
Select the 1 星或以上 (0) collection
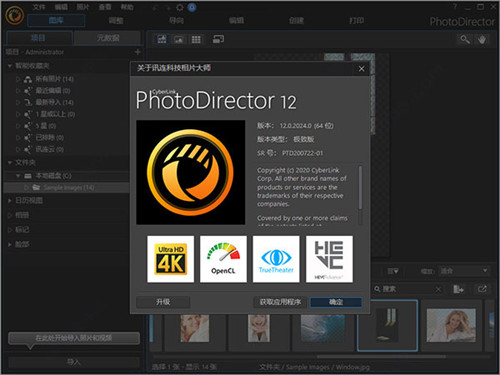55,114
